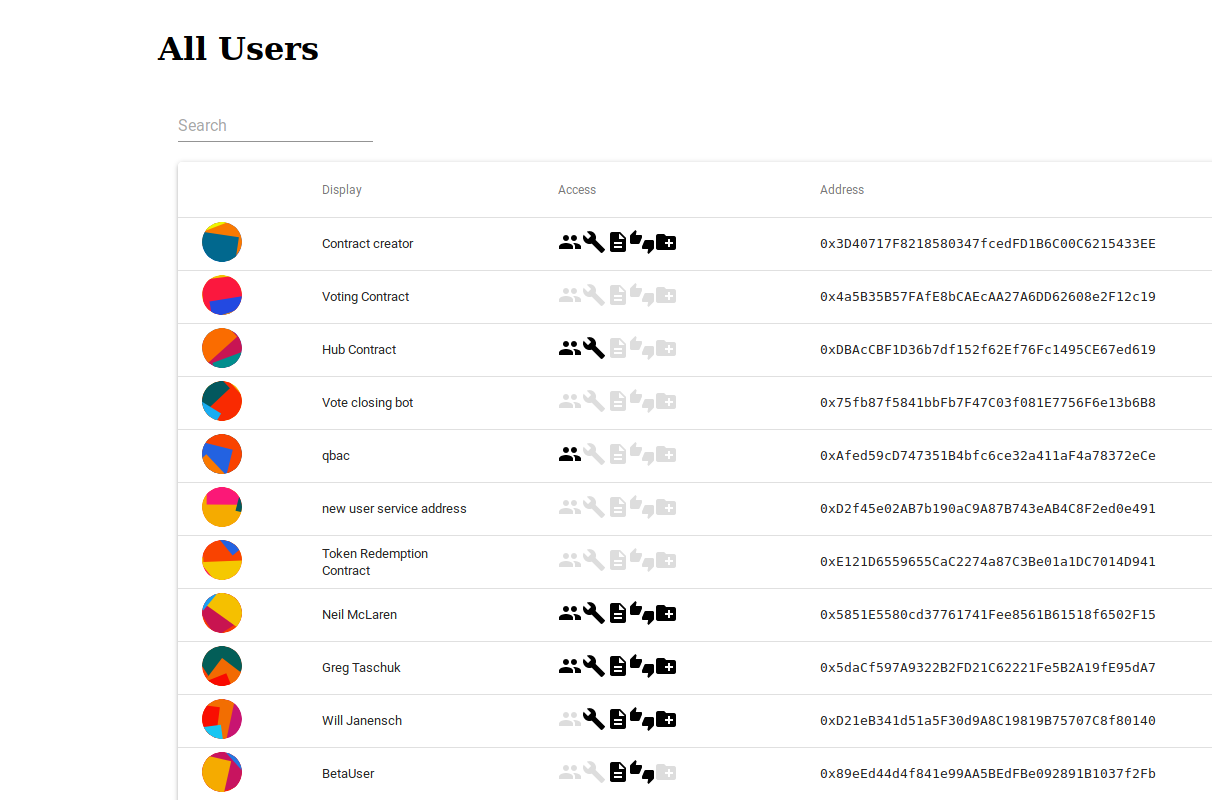The image size is (1212, 800).
Task: Click the Display column header
Action: tap(342, 190)
